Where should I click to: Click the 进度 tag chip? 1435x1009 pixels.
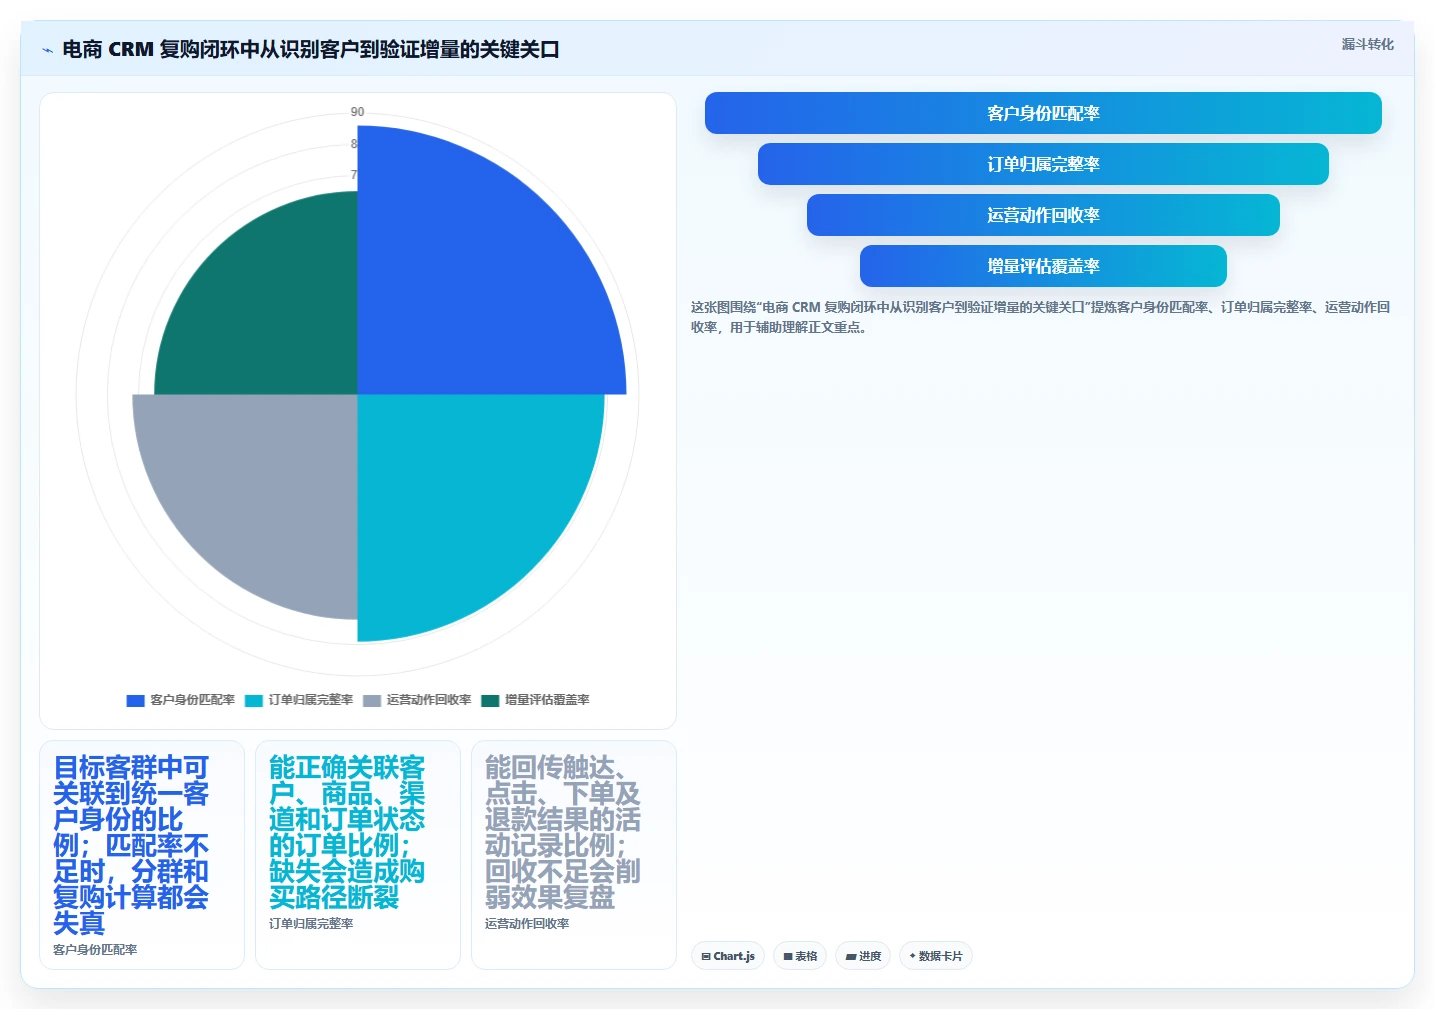click(x=863, y=956)
